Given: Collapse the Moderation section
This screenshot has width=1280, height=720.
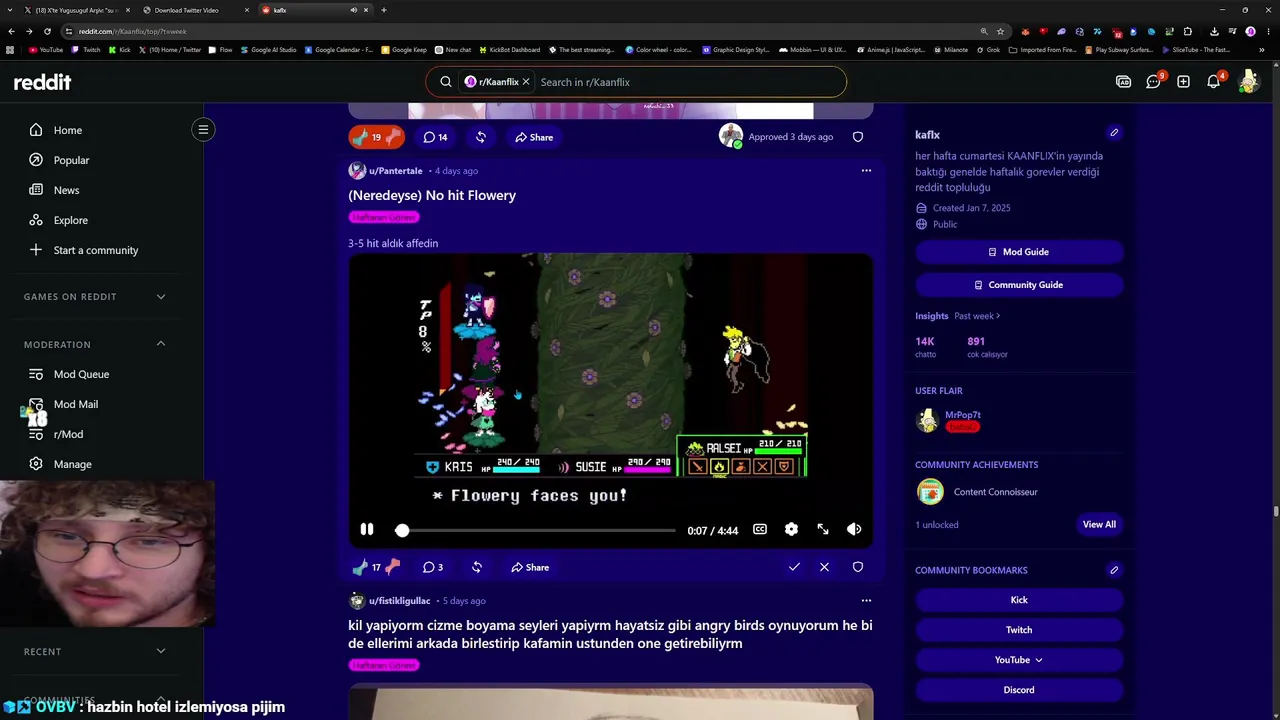Looking at the screenshot, I should (161, 344).
